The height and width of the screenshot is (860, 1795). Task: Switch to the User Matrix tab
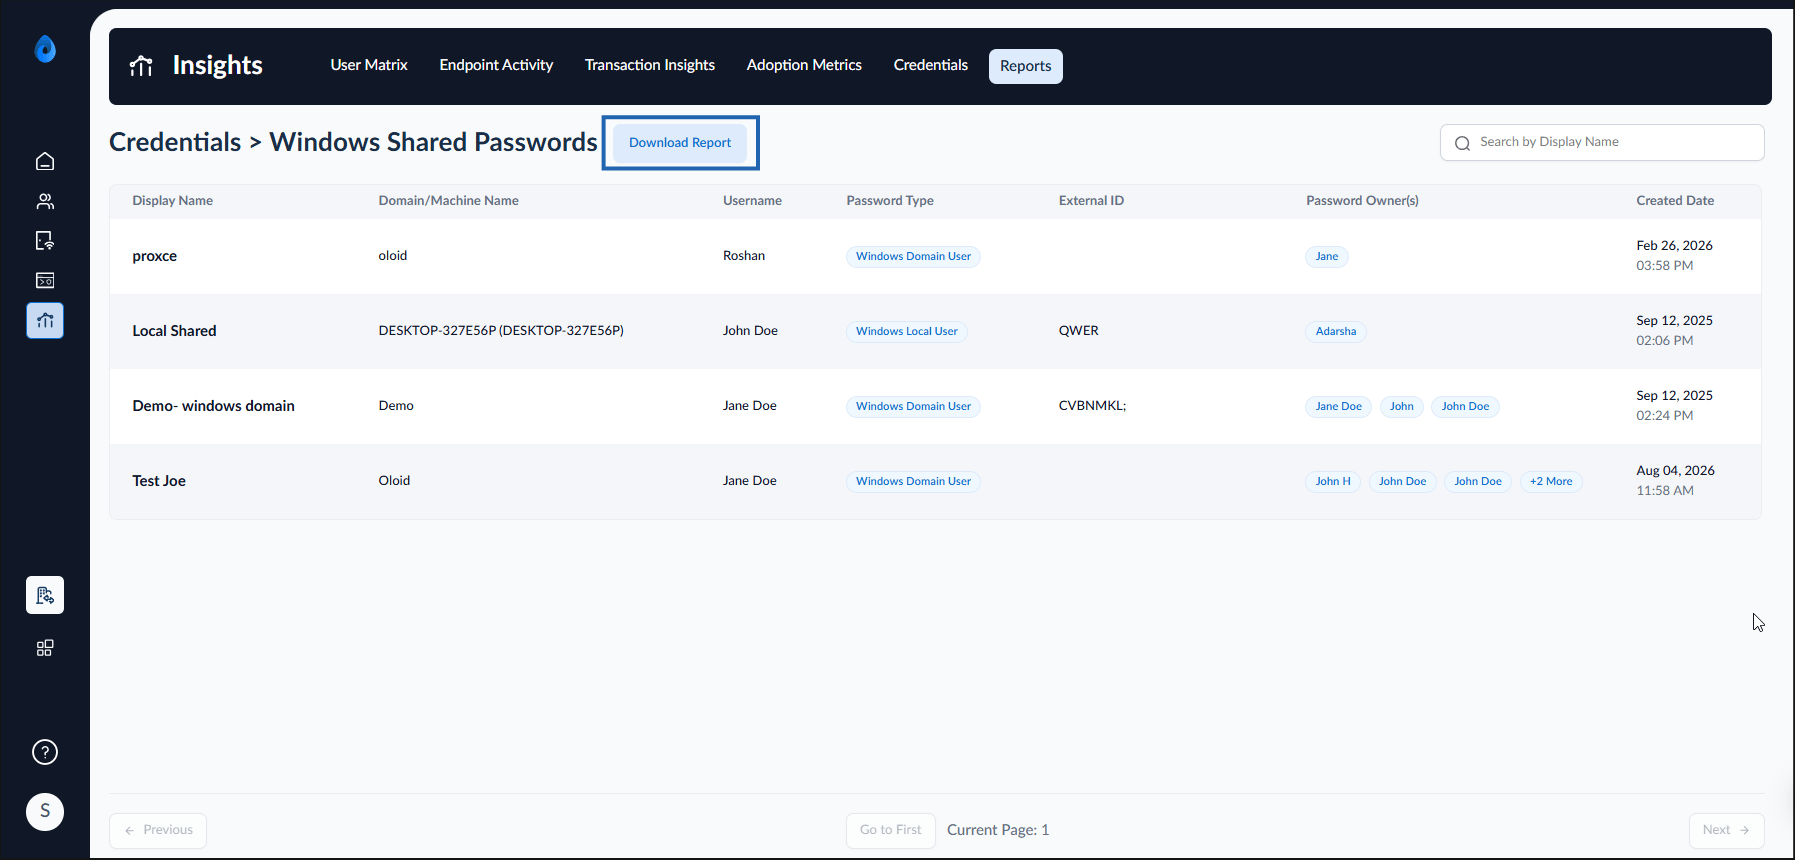[369, 65]
